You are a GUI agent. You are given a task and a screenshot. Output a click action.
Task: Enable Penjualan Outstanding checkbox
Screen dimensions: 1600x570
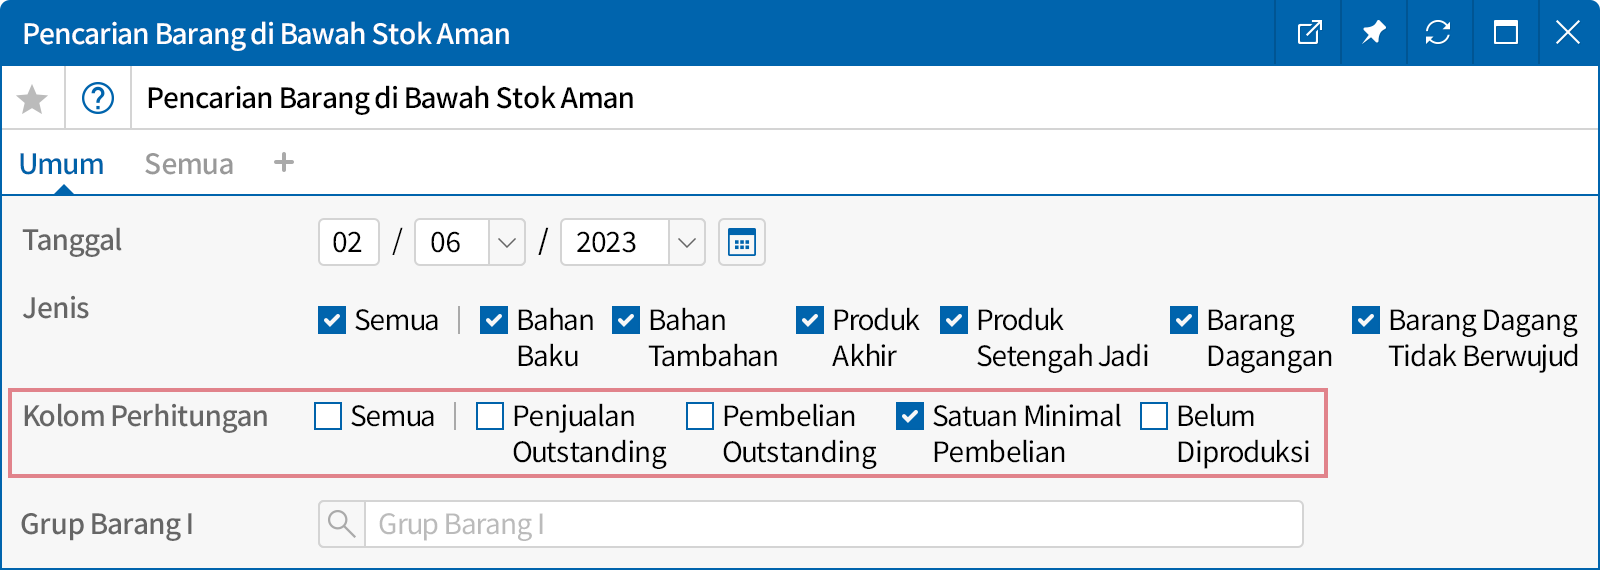tap(490, 416)
